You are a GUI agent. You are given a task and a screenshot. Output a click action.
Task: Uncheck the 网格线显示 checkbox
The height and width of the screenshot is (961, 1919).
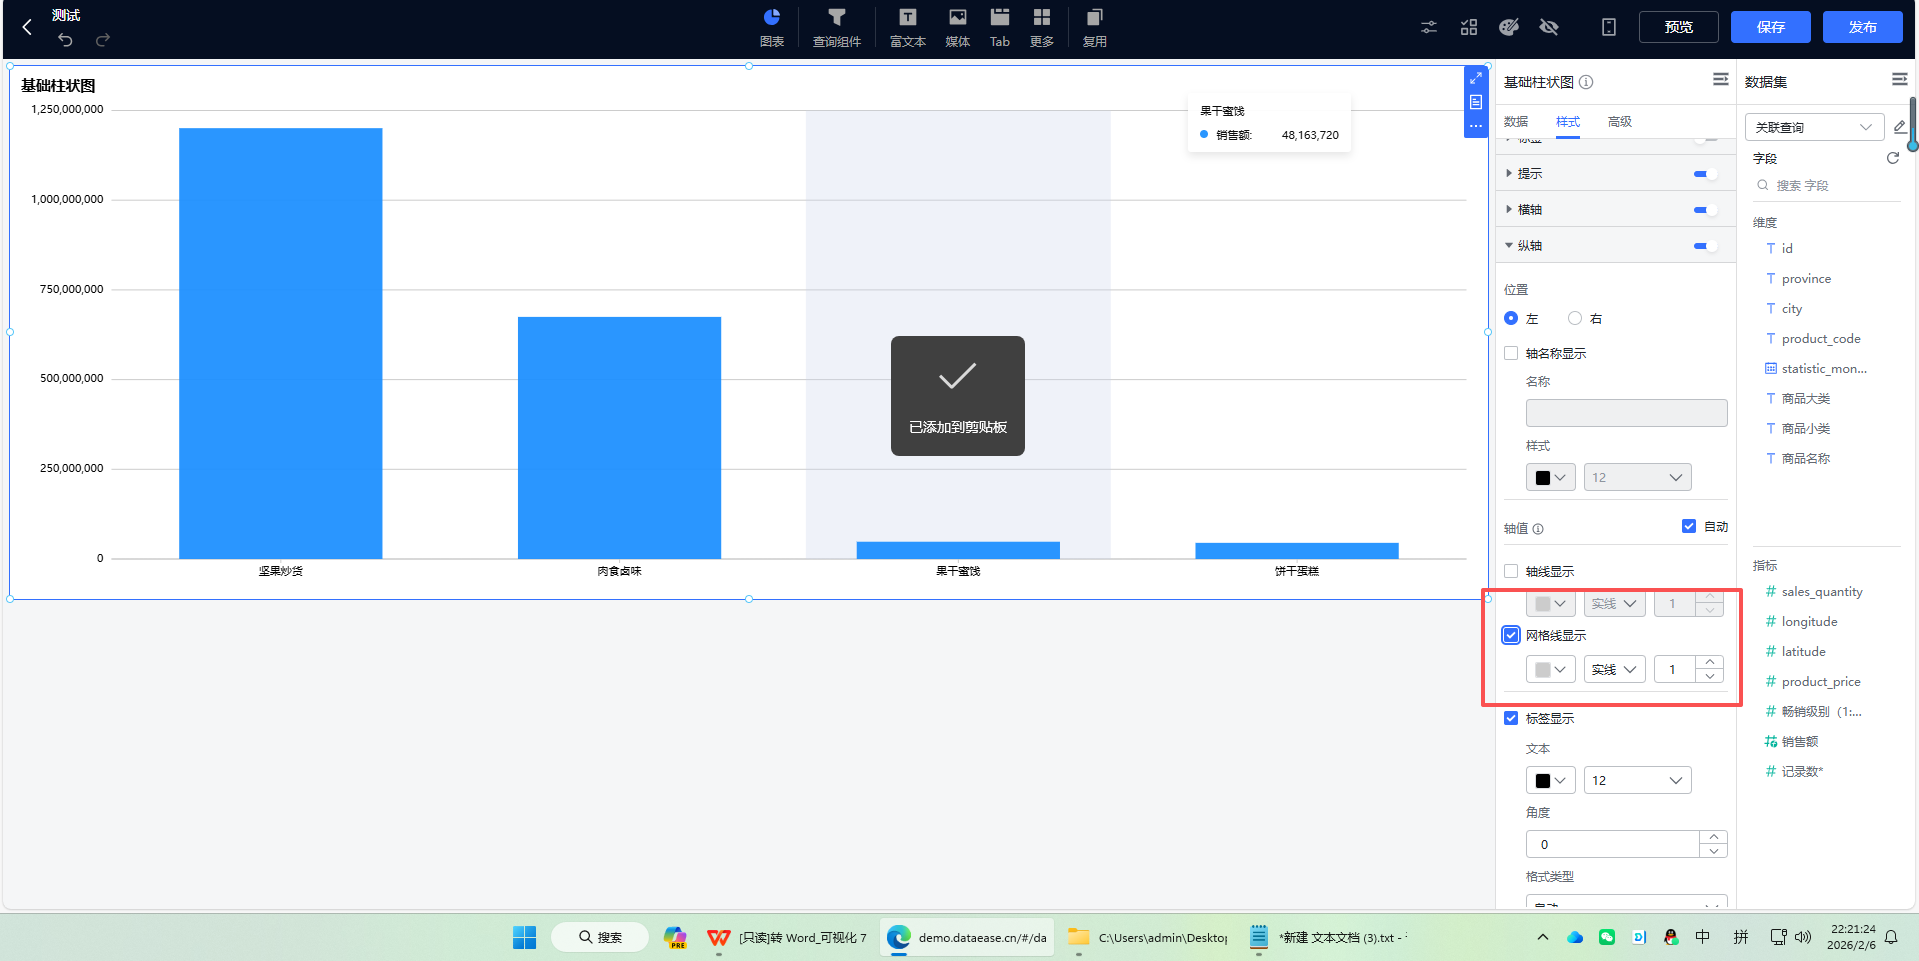pyautogui.click(x=1511, y=635)
